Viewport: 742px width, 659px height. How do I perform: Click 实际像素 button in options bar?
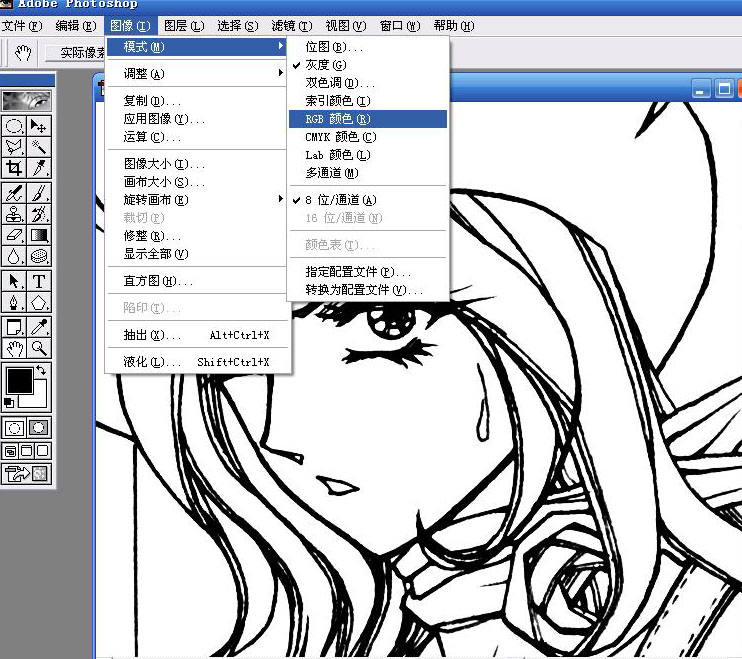coord(77,53)
